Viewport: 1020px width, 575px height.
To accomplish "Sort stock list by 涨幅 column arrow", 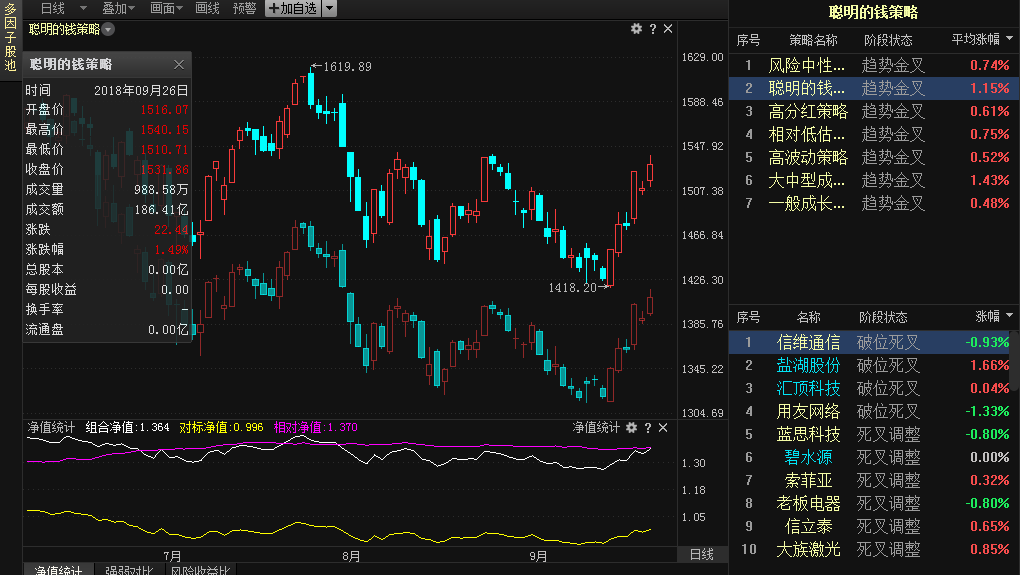I will (x=1010, y=316).
